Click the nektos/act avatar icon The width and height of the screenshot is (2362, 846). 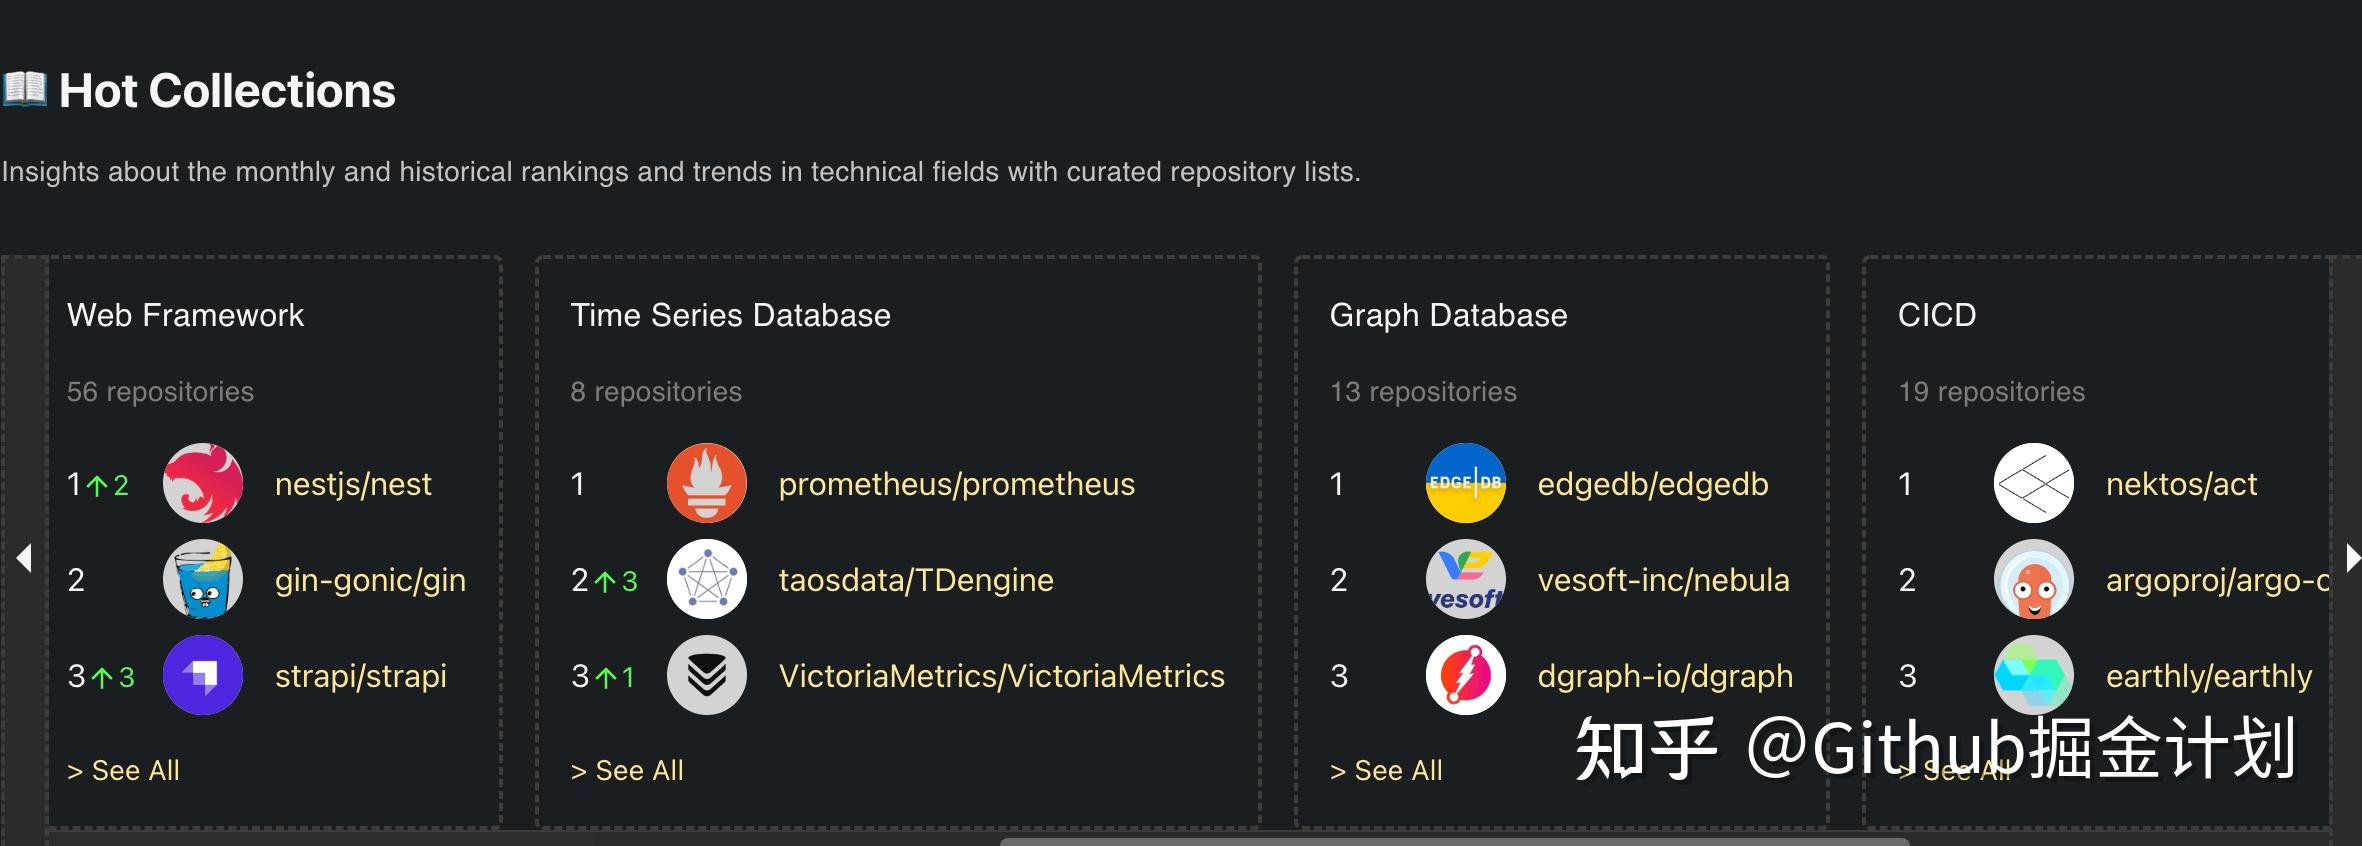(2034, 484)
